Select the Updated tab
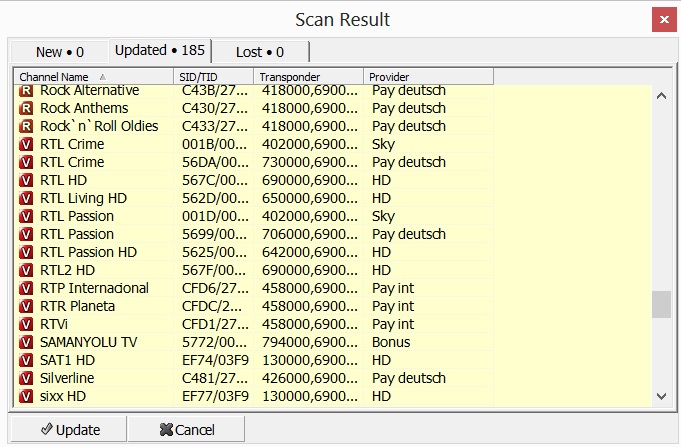 (x=157, y=50)
